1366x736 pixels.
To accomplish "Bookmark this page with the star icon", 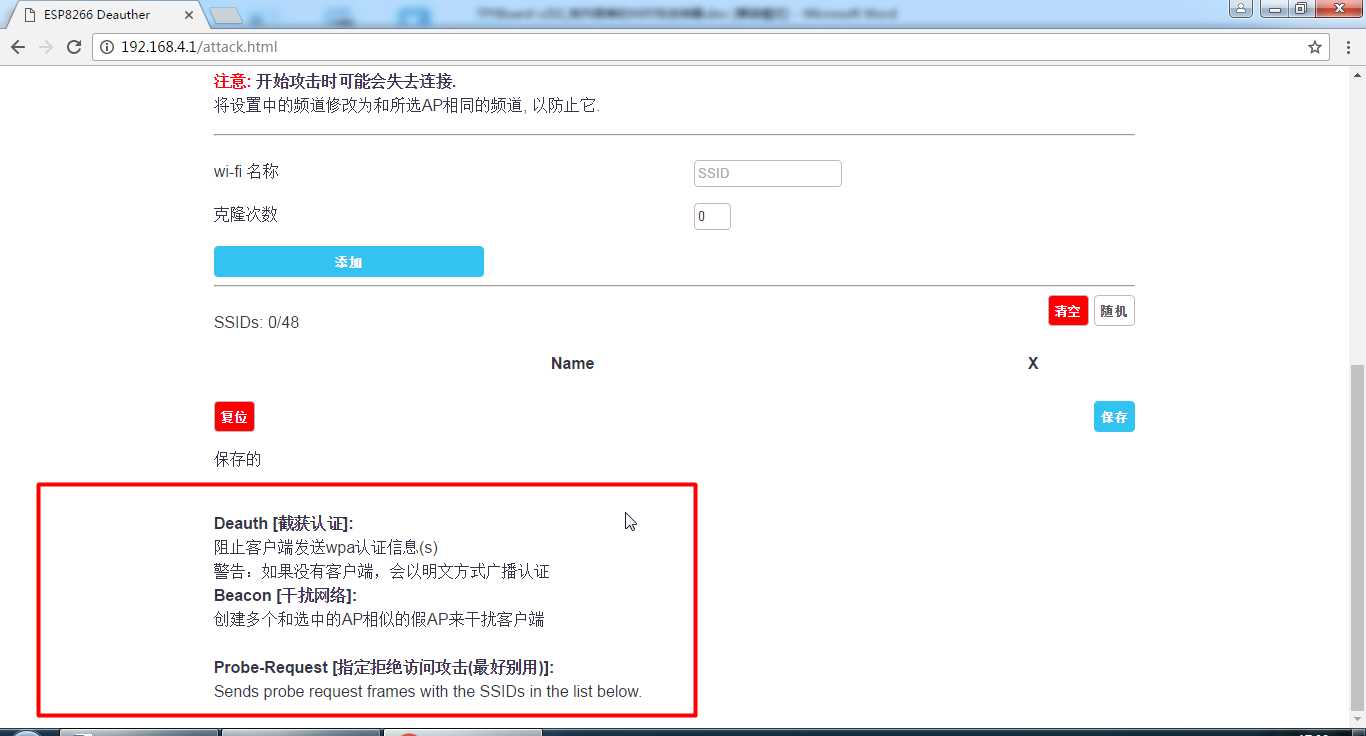I will (1315, 47).
